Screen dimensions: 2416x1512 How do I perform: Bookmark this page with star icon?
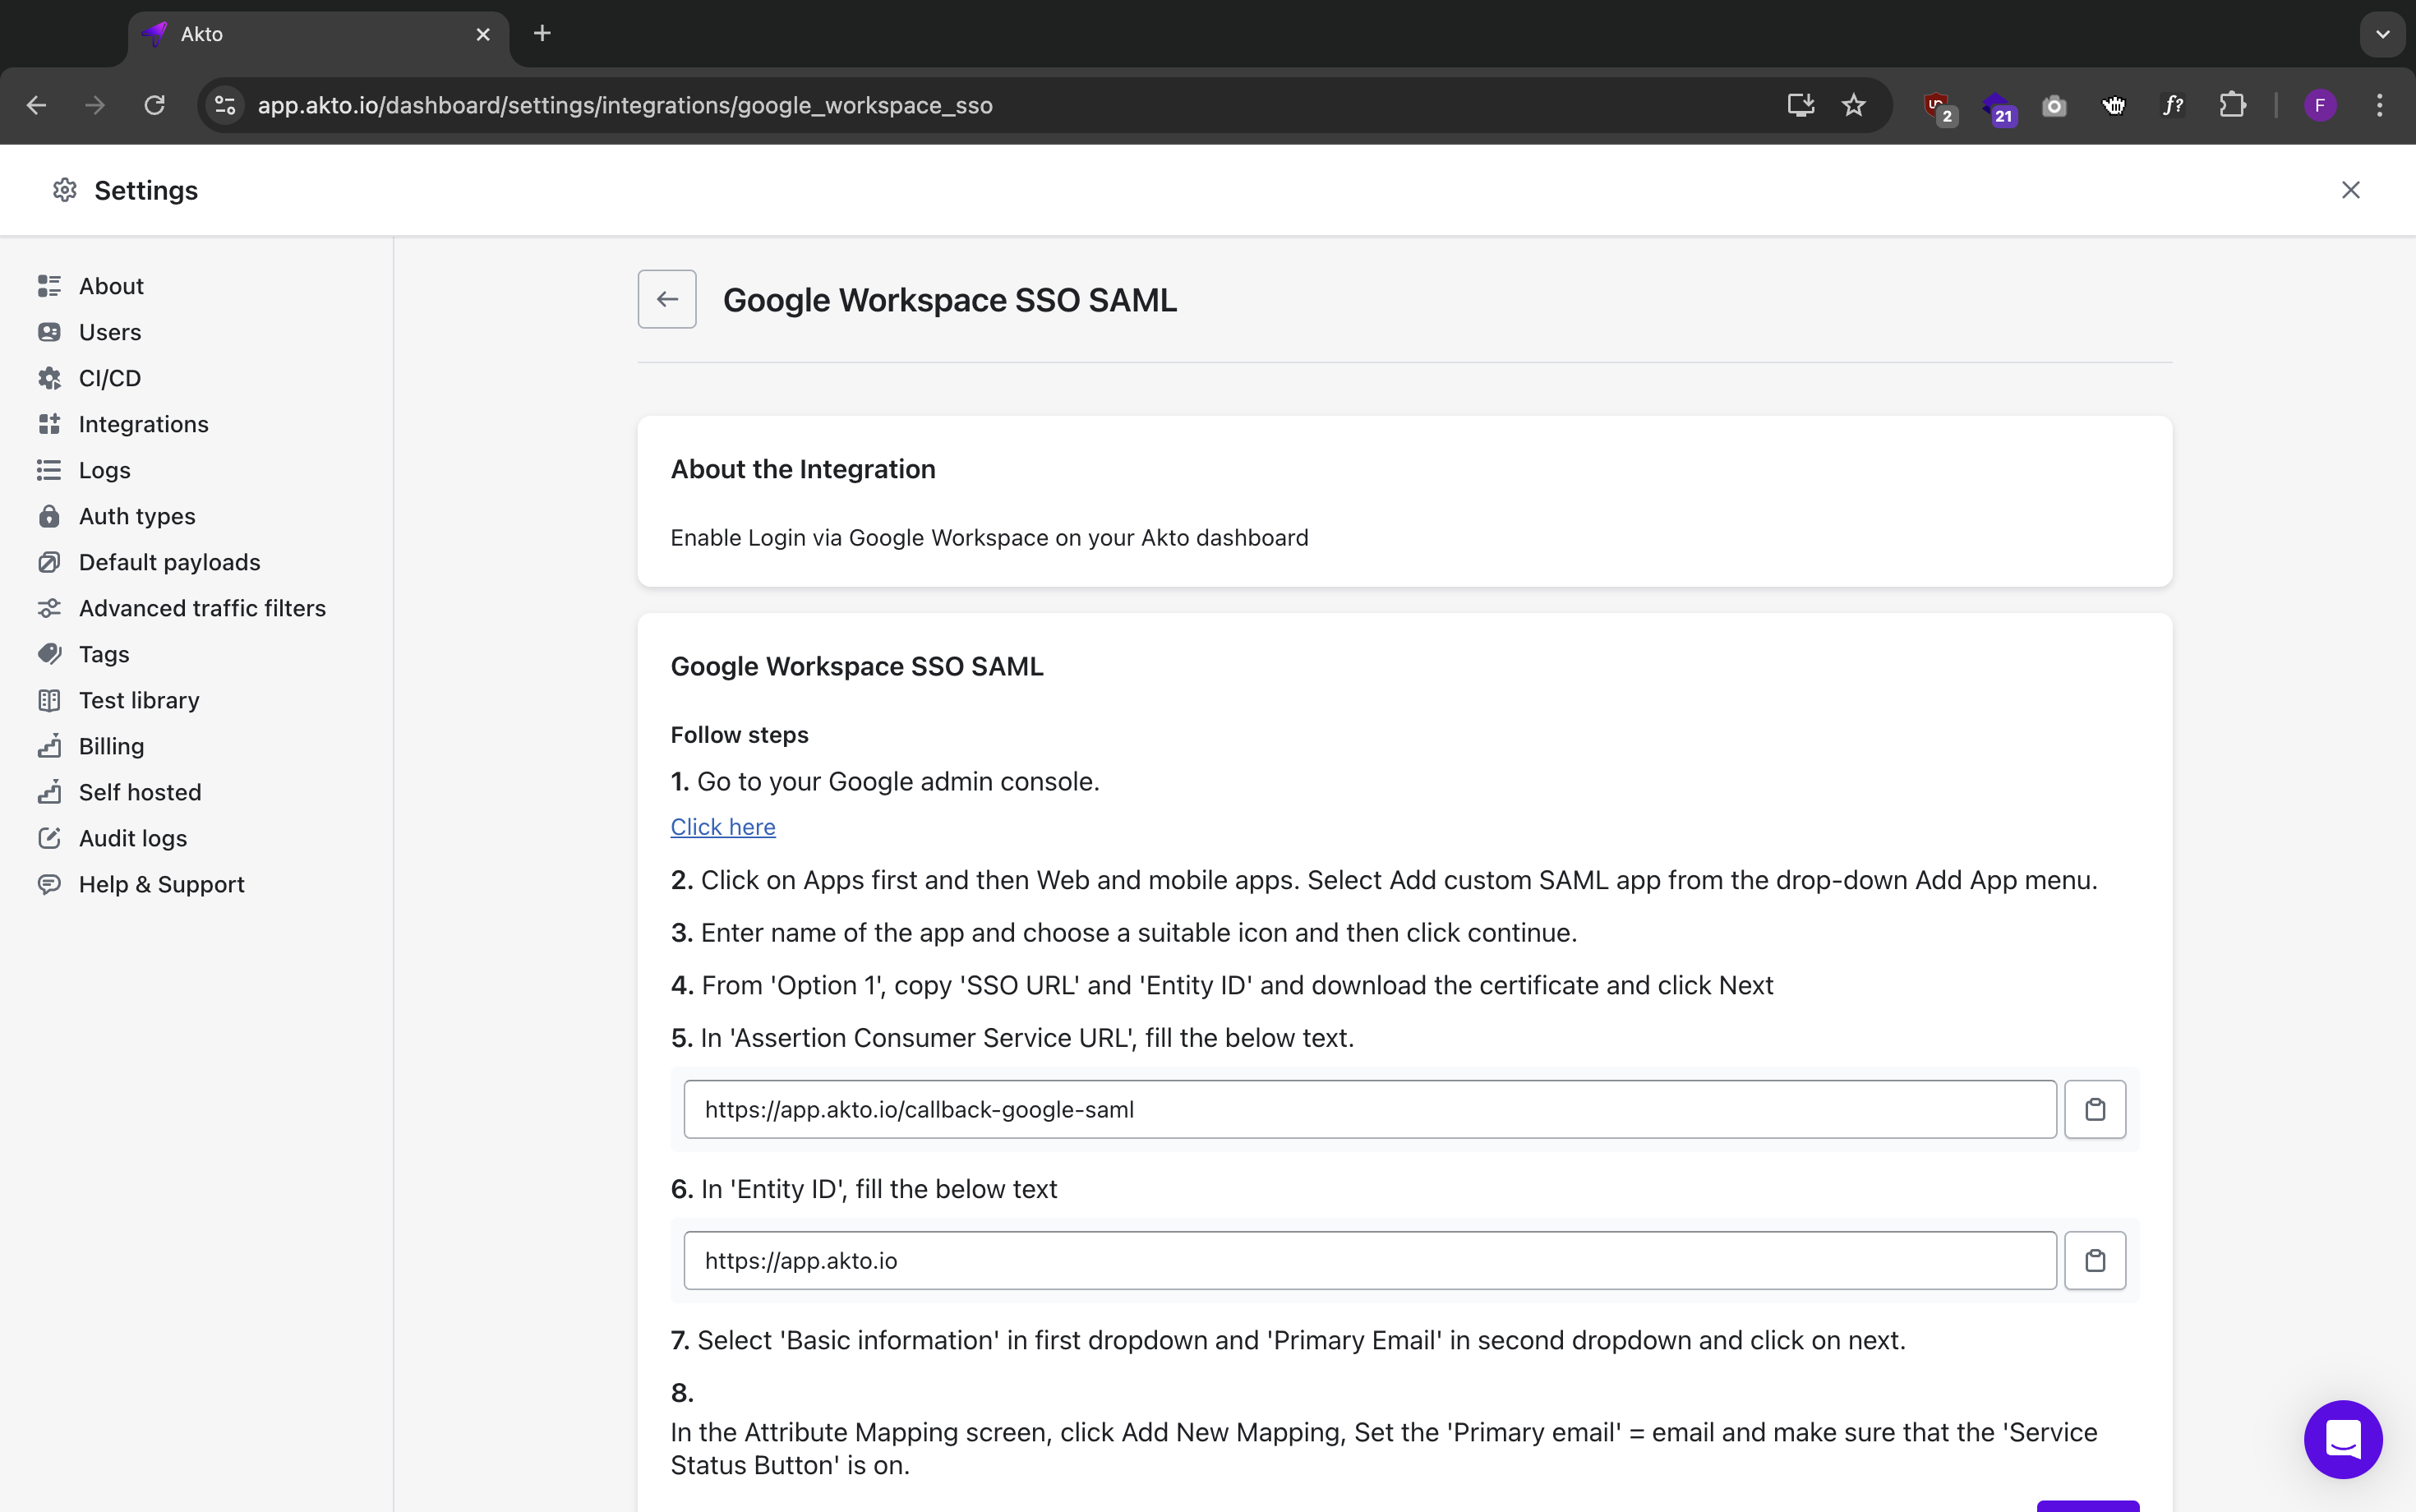point(1853,105)
